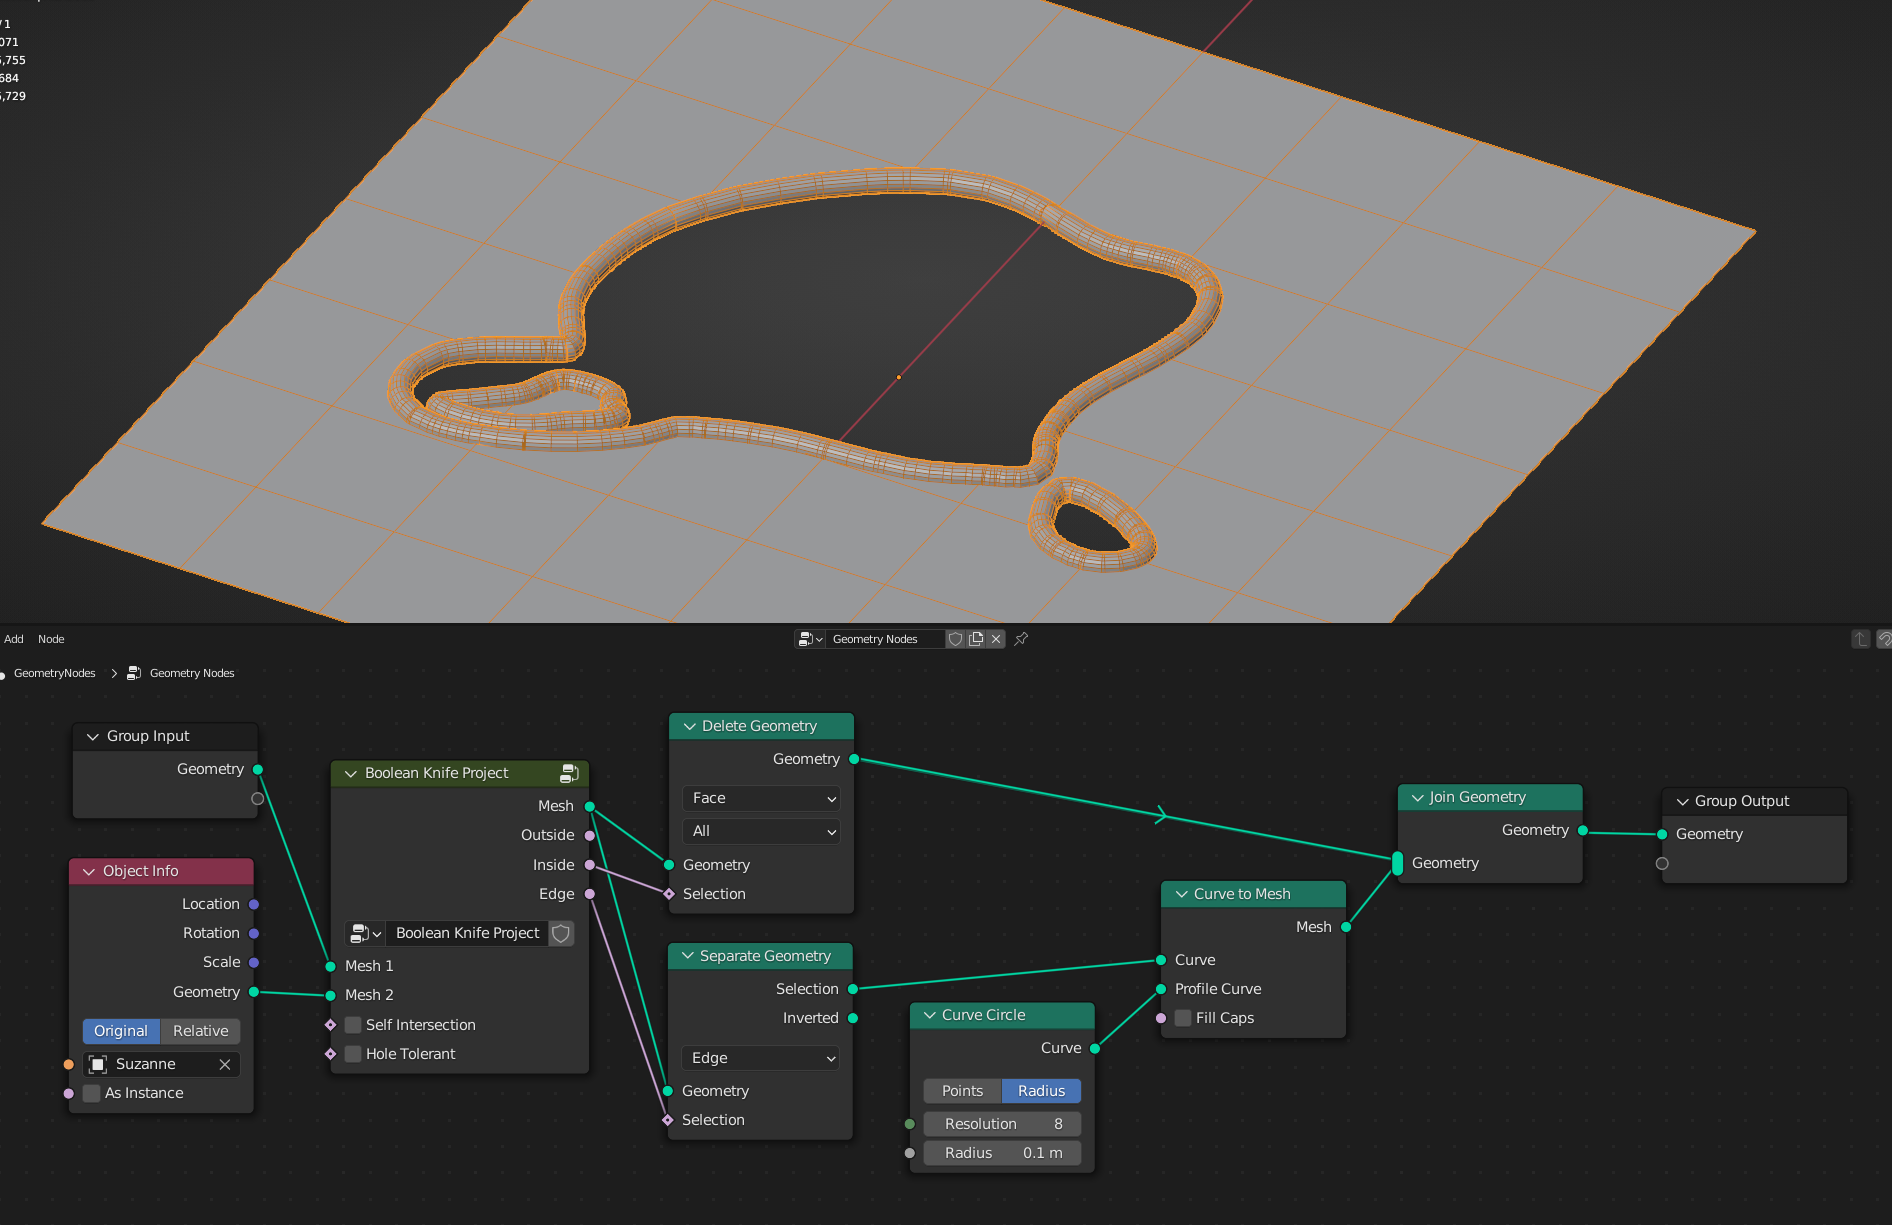Enable the Hole Tolerant checkbox
Screen dimensions: 1892x1225
pos(353,1054)
